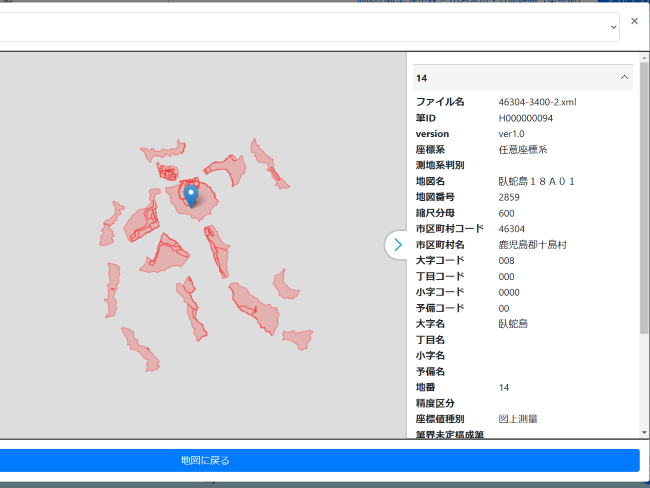
Task: Click the 地図番号 value 2859
Action: 509,197
